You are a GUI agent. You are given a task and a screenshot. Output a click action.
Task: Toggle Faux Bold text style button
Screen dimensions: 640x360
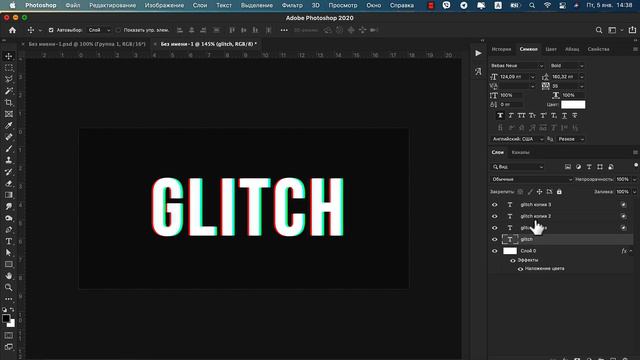[x=500, y=116]
